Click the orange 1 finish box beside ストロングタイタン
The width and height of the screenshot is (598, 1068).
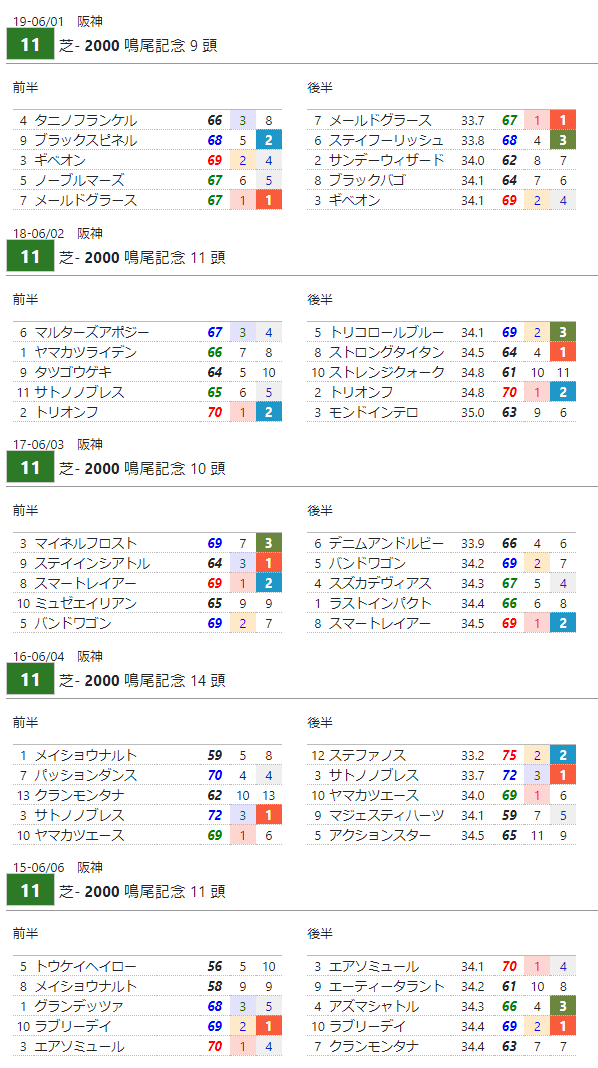pos(563,352)
